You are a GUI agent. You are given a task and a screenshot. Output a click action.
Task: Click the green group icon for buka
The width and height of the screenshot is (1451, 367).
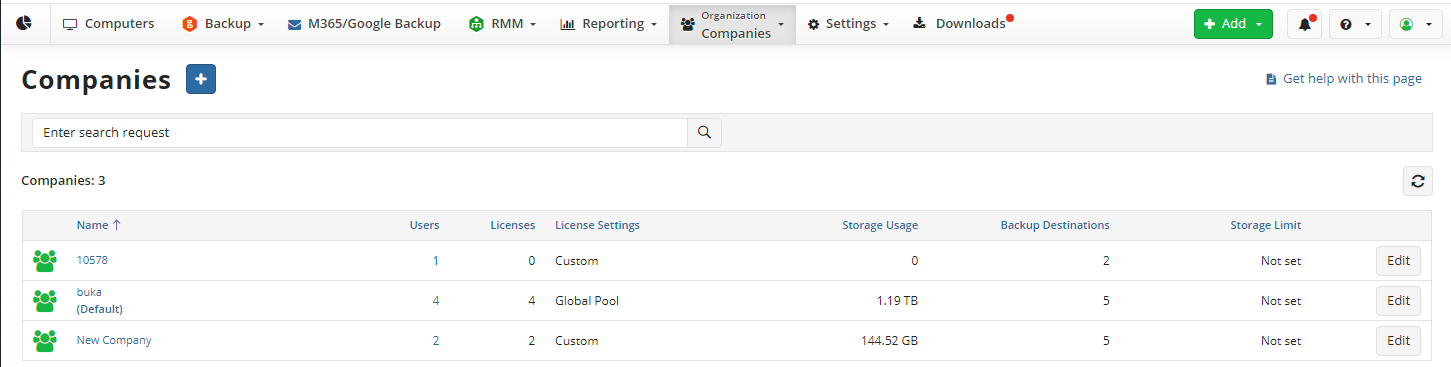tap(44, 300)
